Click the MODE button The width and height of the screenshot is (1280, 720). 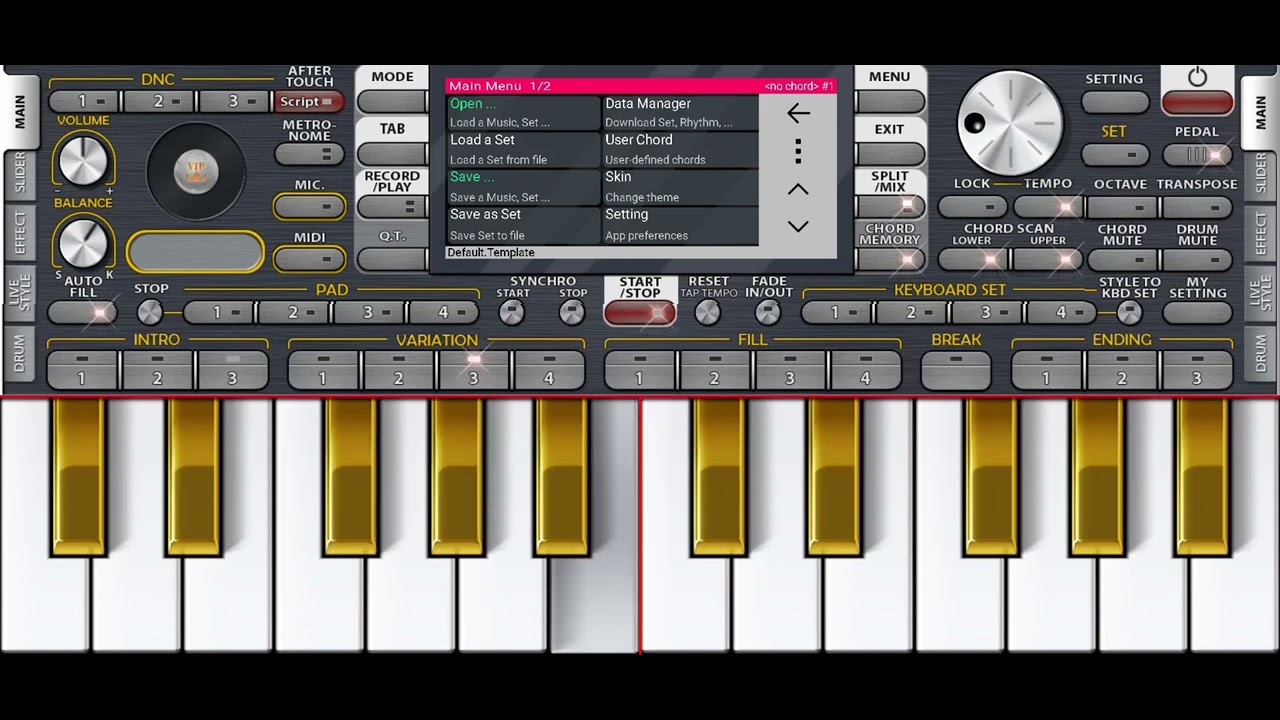coord(392,101)
